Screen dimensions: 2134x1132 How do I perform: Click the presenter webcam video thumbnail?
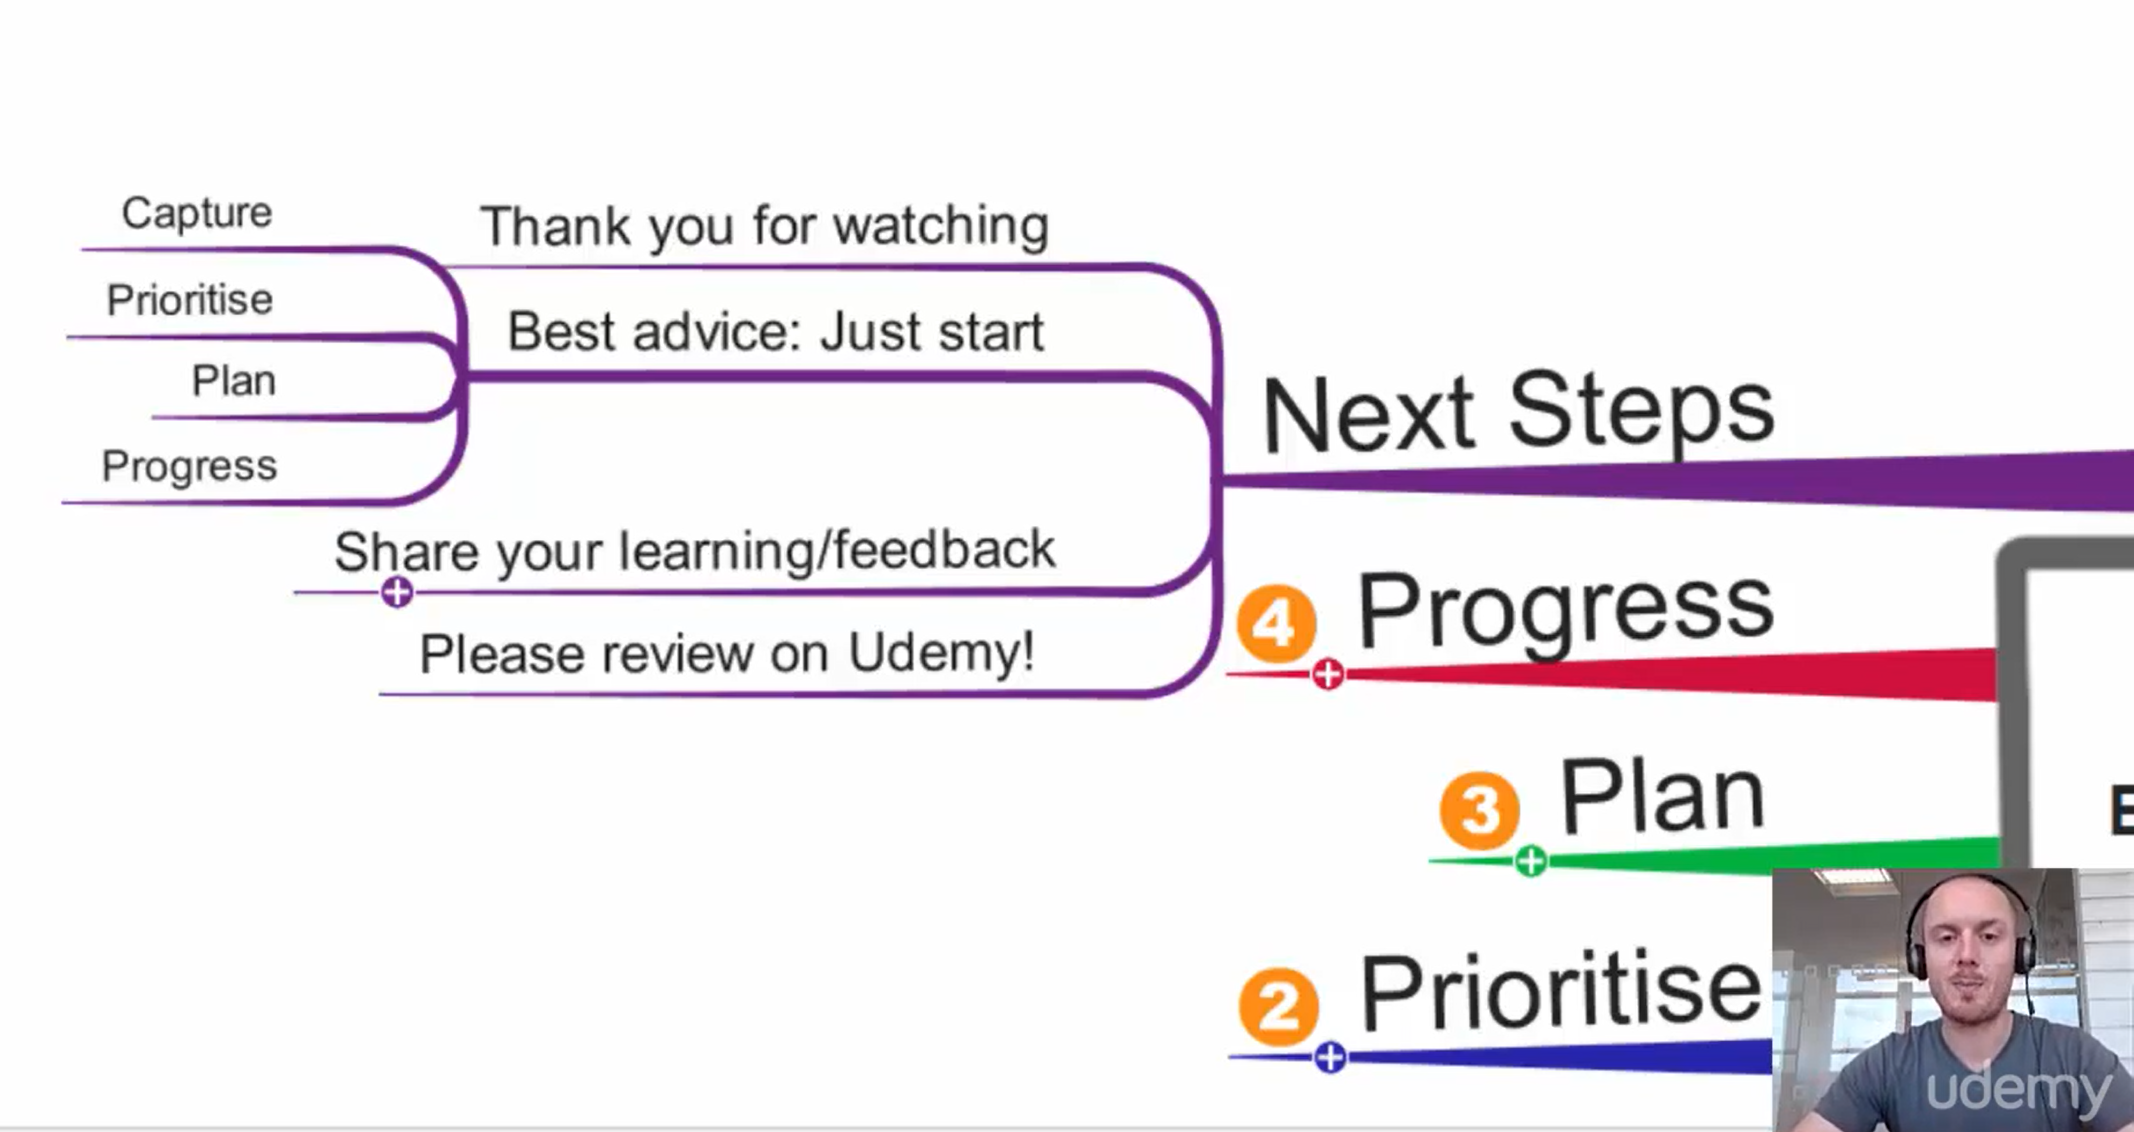pos(1953,1000)
